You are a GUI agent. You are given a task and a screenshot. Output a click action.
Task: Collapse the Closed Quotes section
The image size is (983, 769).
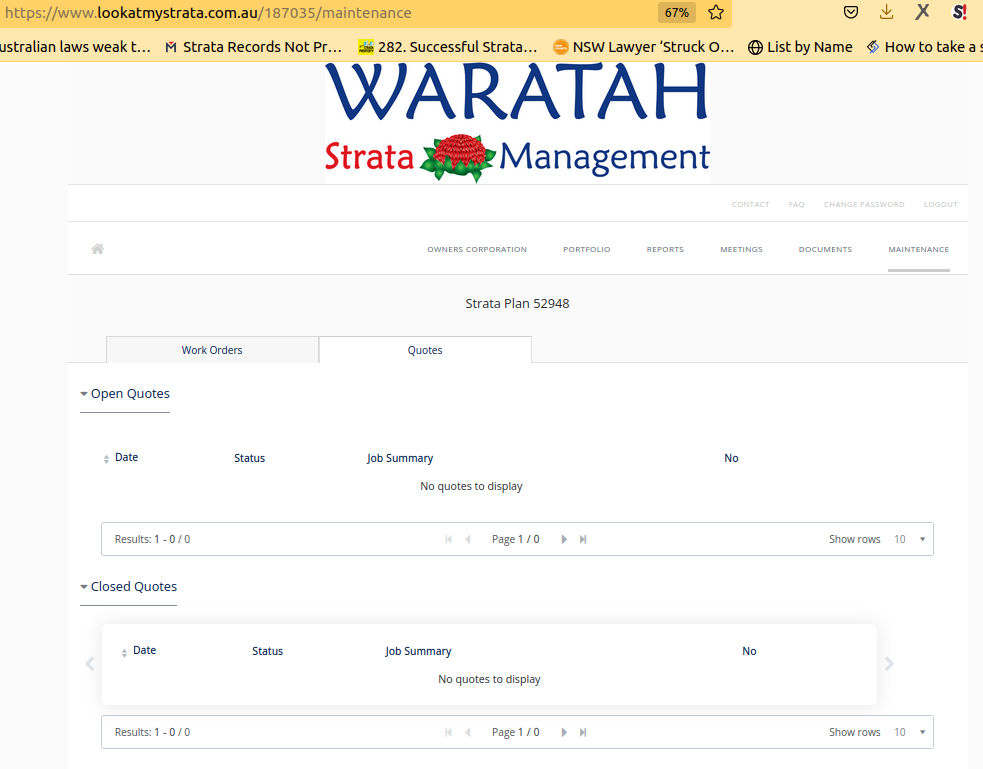(x=129, y=587)
